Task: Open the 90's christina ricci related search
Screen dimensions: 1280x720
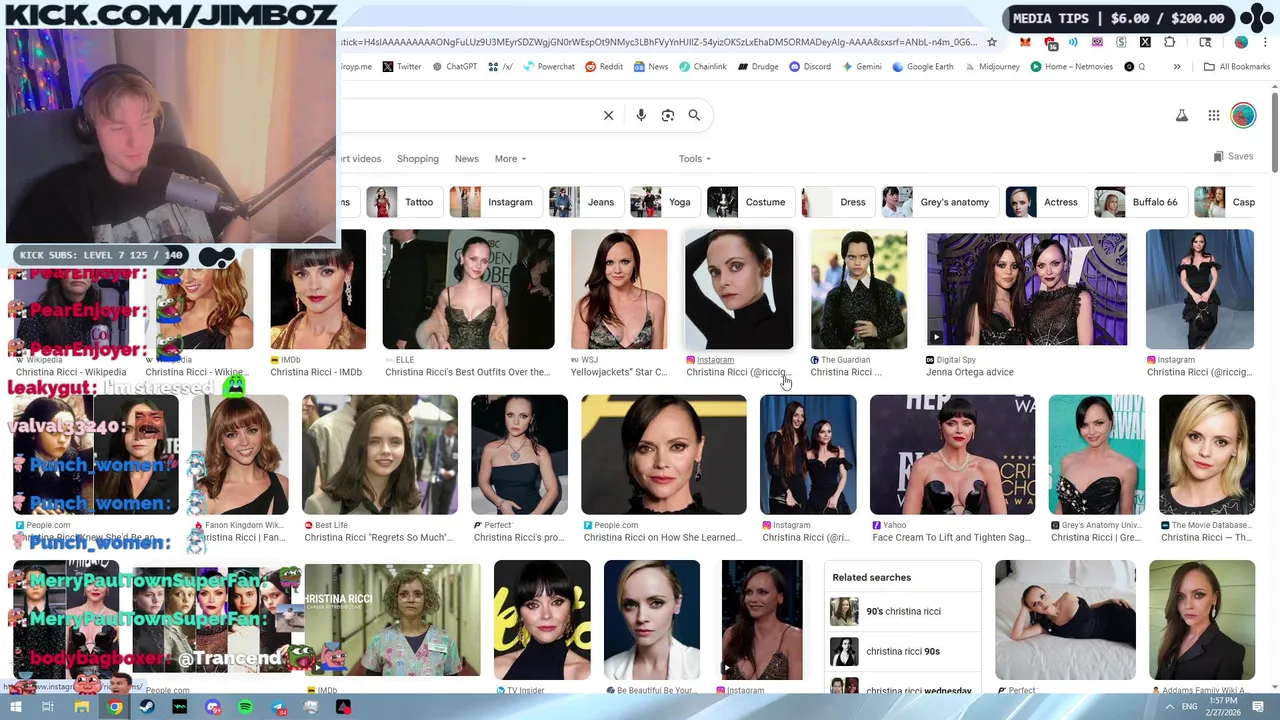Action: [905, 611]
